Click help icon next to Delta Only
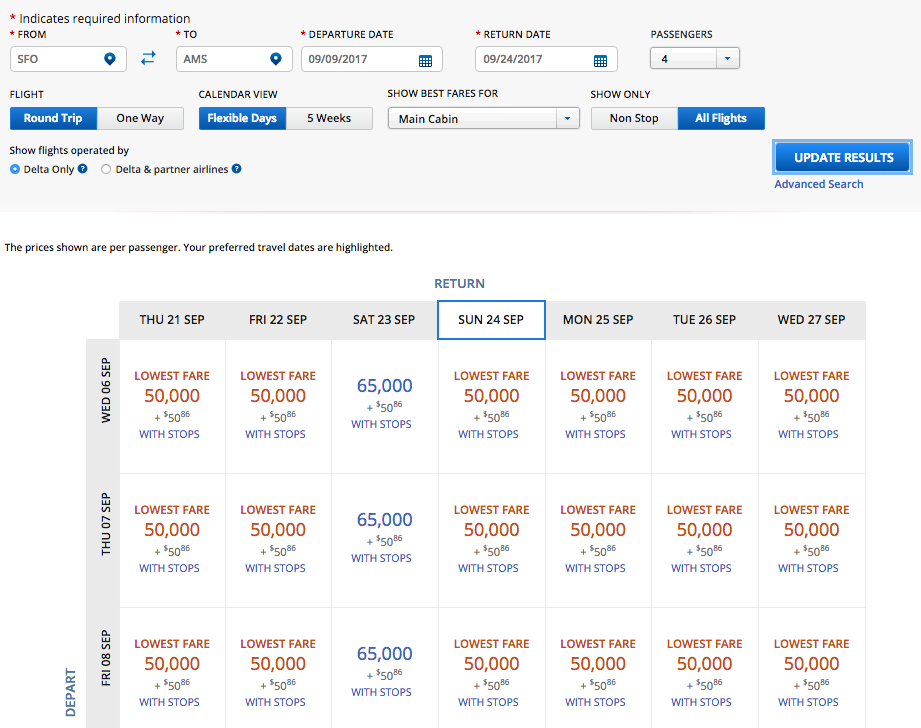The height and width of the screenshot is (728, 921). pyautogui.click(x=83, y=169)
